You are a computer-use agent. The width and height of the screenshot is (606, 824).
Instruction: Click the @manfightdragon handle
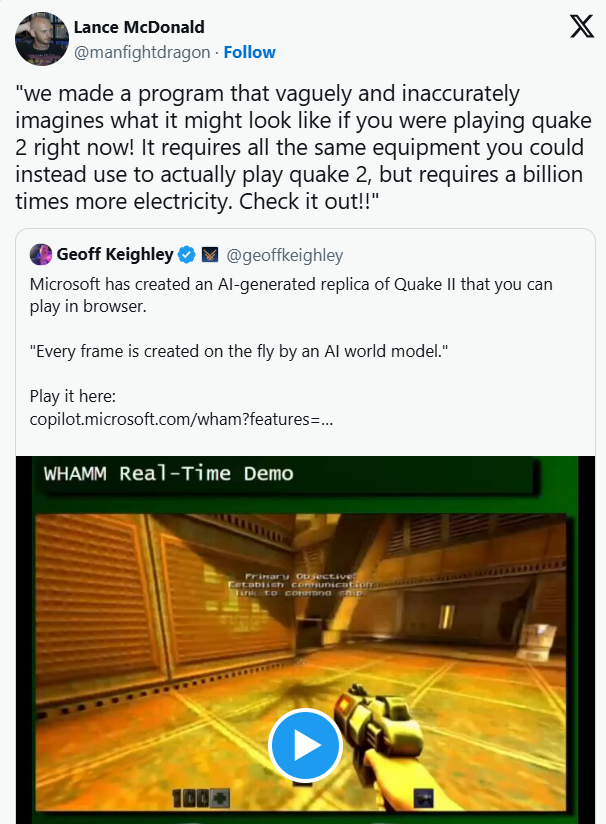(x=142, y=52)
